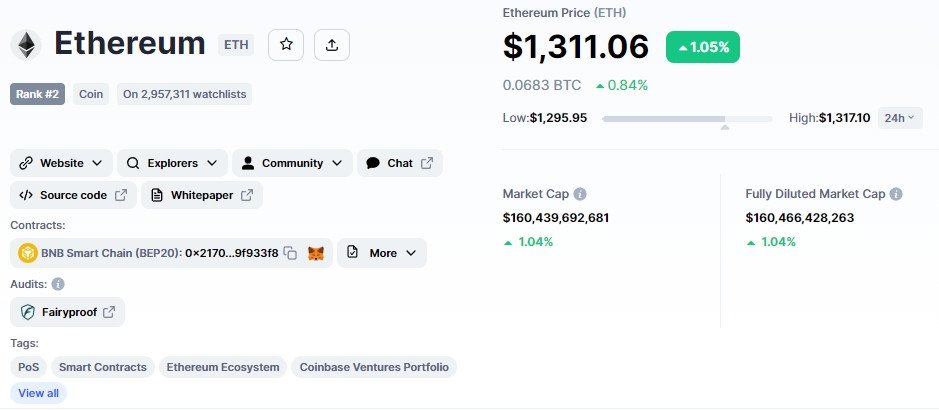
Task: Click the Ethereum logo icon
Action: [x=26, y=45]
